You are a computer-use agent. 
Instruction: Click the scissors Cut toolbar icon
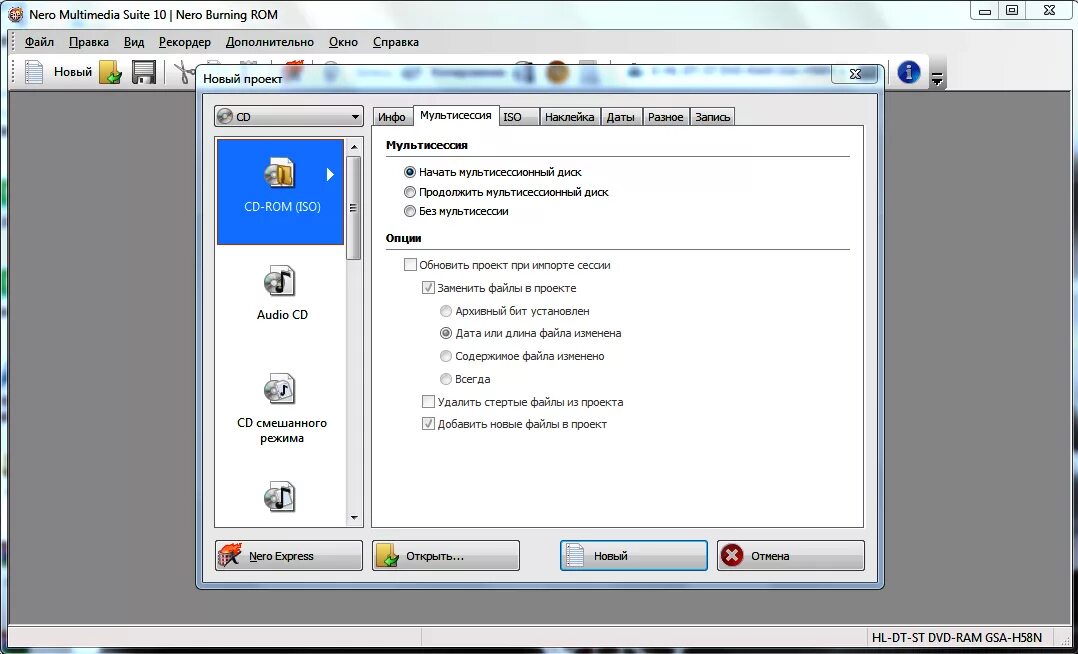(184, 72)
